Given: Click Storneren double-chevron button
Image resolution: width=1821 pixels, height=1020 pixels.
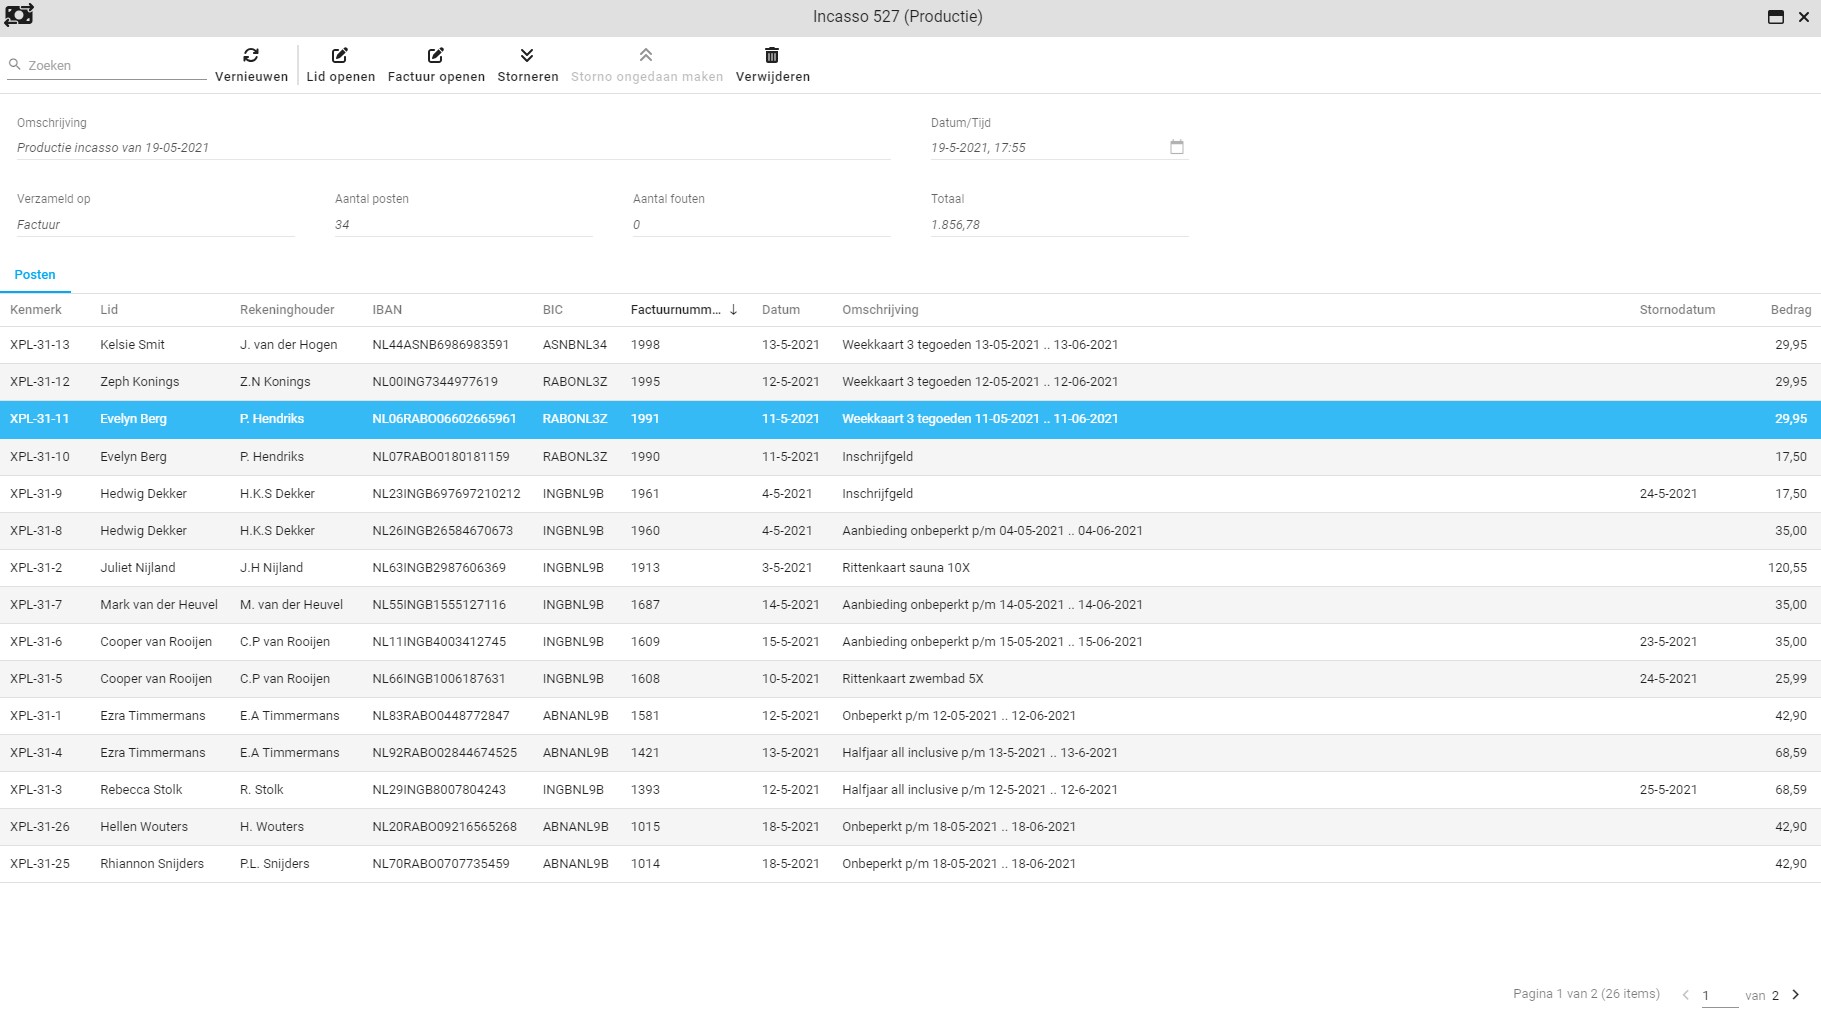Looking at the screenshot, I should [527, 65].
